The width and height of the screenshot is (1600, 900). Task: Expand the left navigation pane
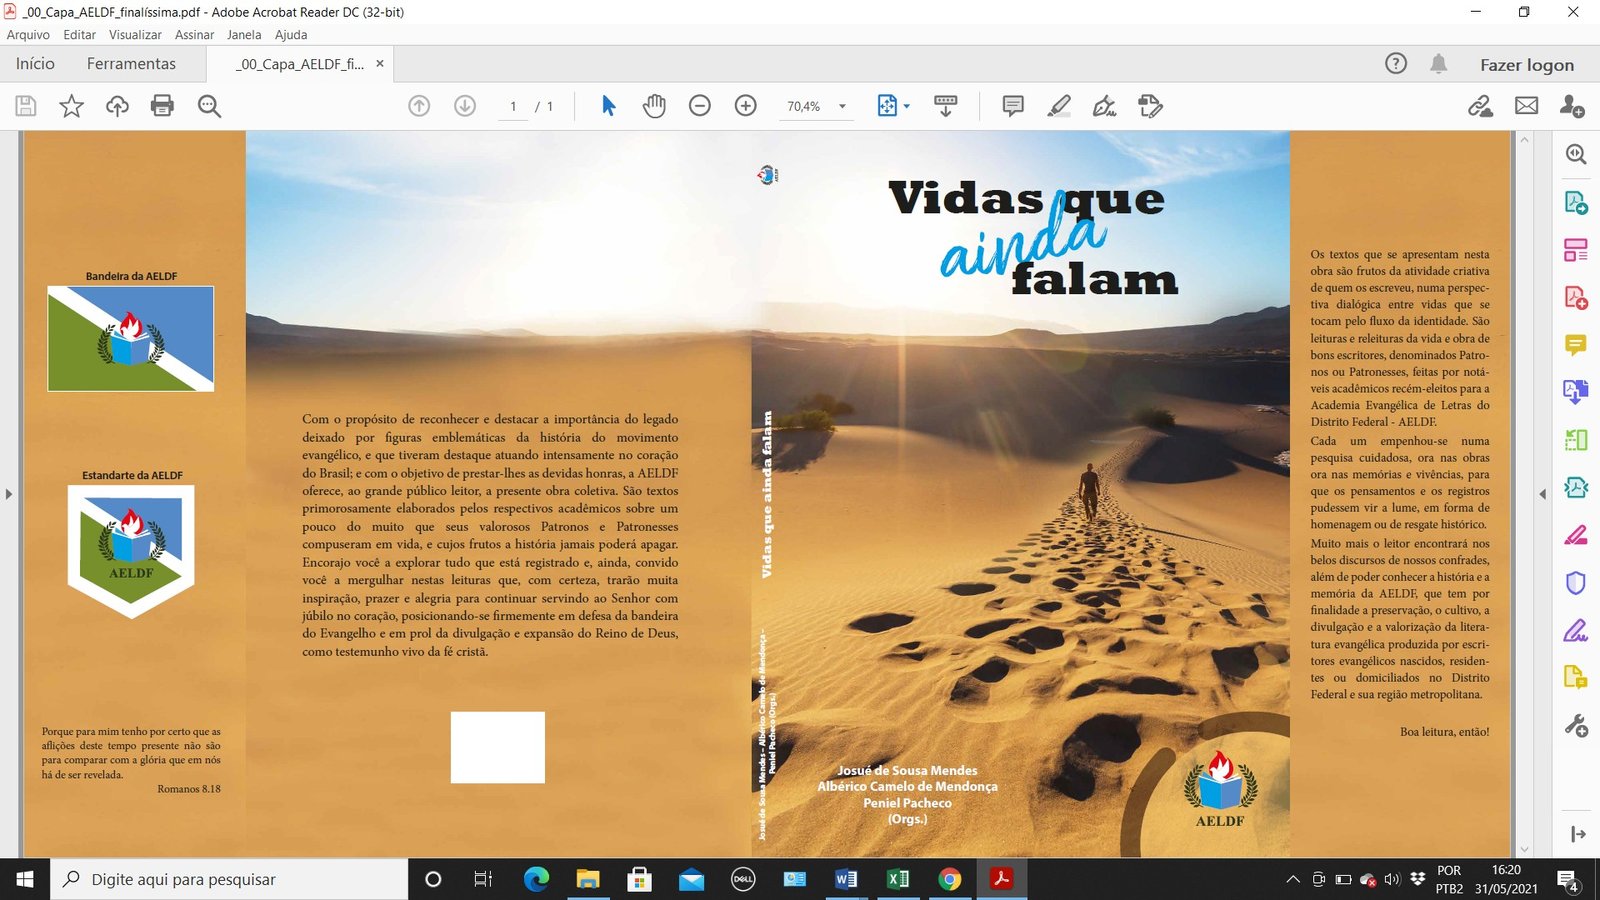point(9,494)
